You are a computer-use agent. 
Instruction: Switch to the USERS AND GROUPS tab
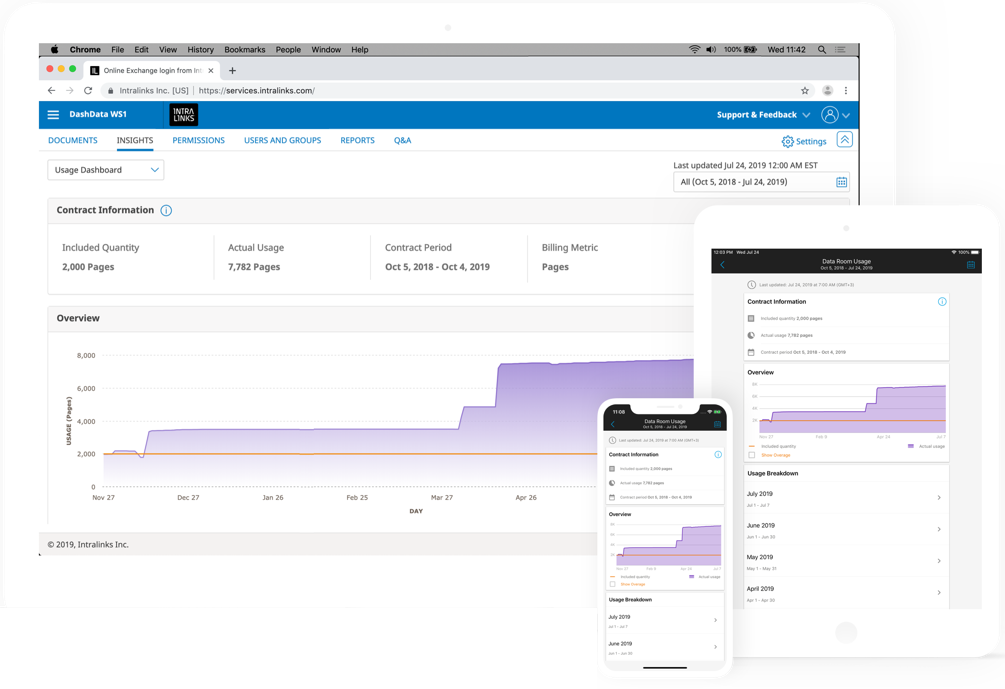click(x=283, y=140)
